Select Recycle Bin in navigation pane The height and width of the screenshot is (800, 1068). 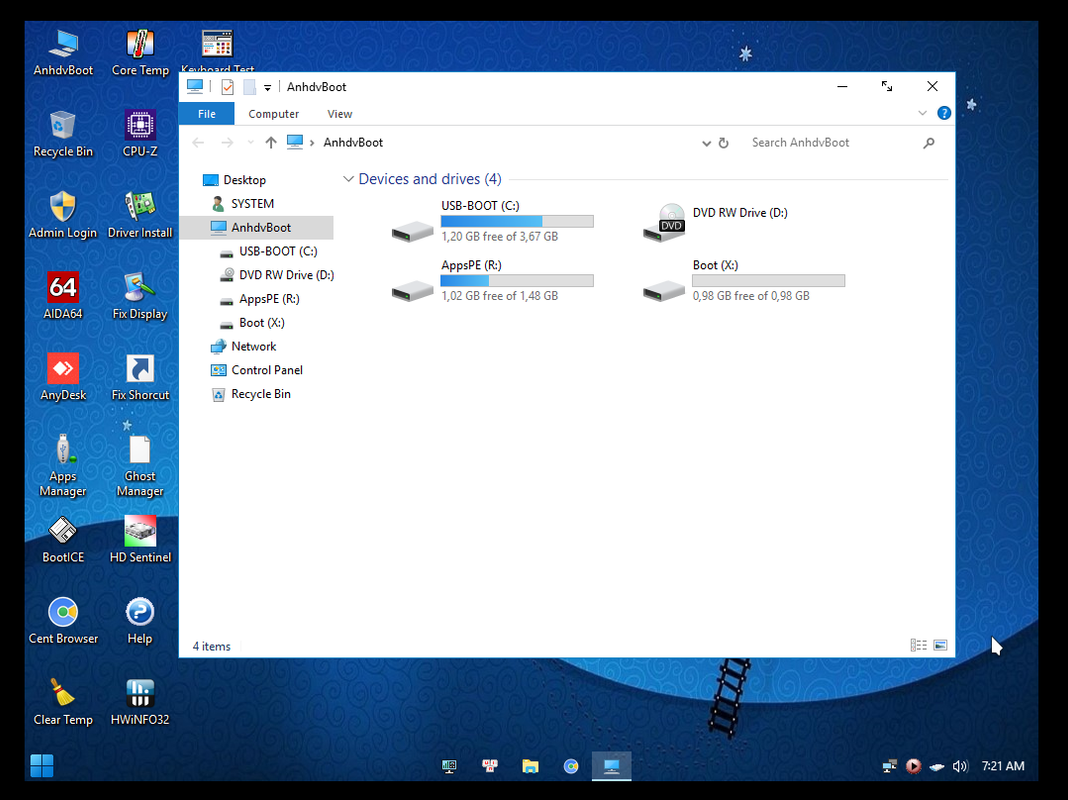point(251,394)
